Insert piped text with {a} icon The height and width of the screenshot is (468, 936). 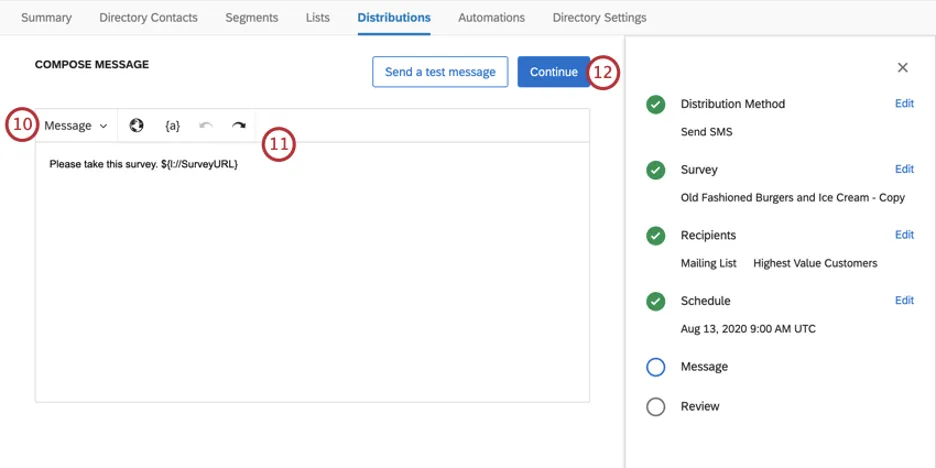[x=172, y=126]
